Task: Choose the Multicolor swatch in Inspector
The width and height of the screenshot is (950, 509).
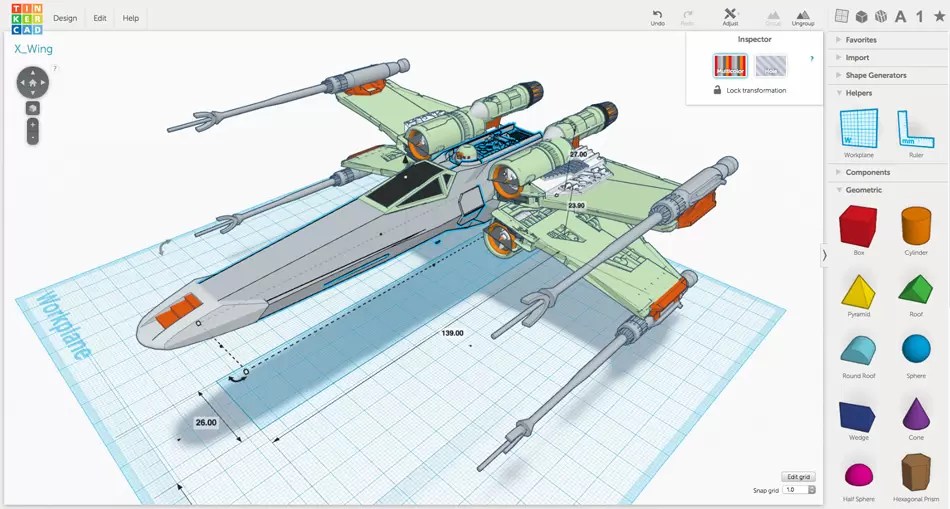Action: click(730, 65)
